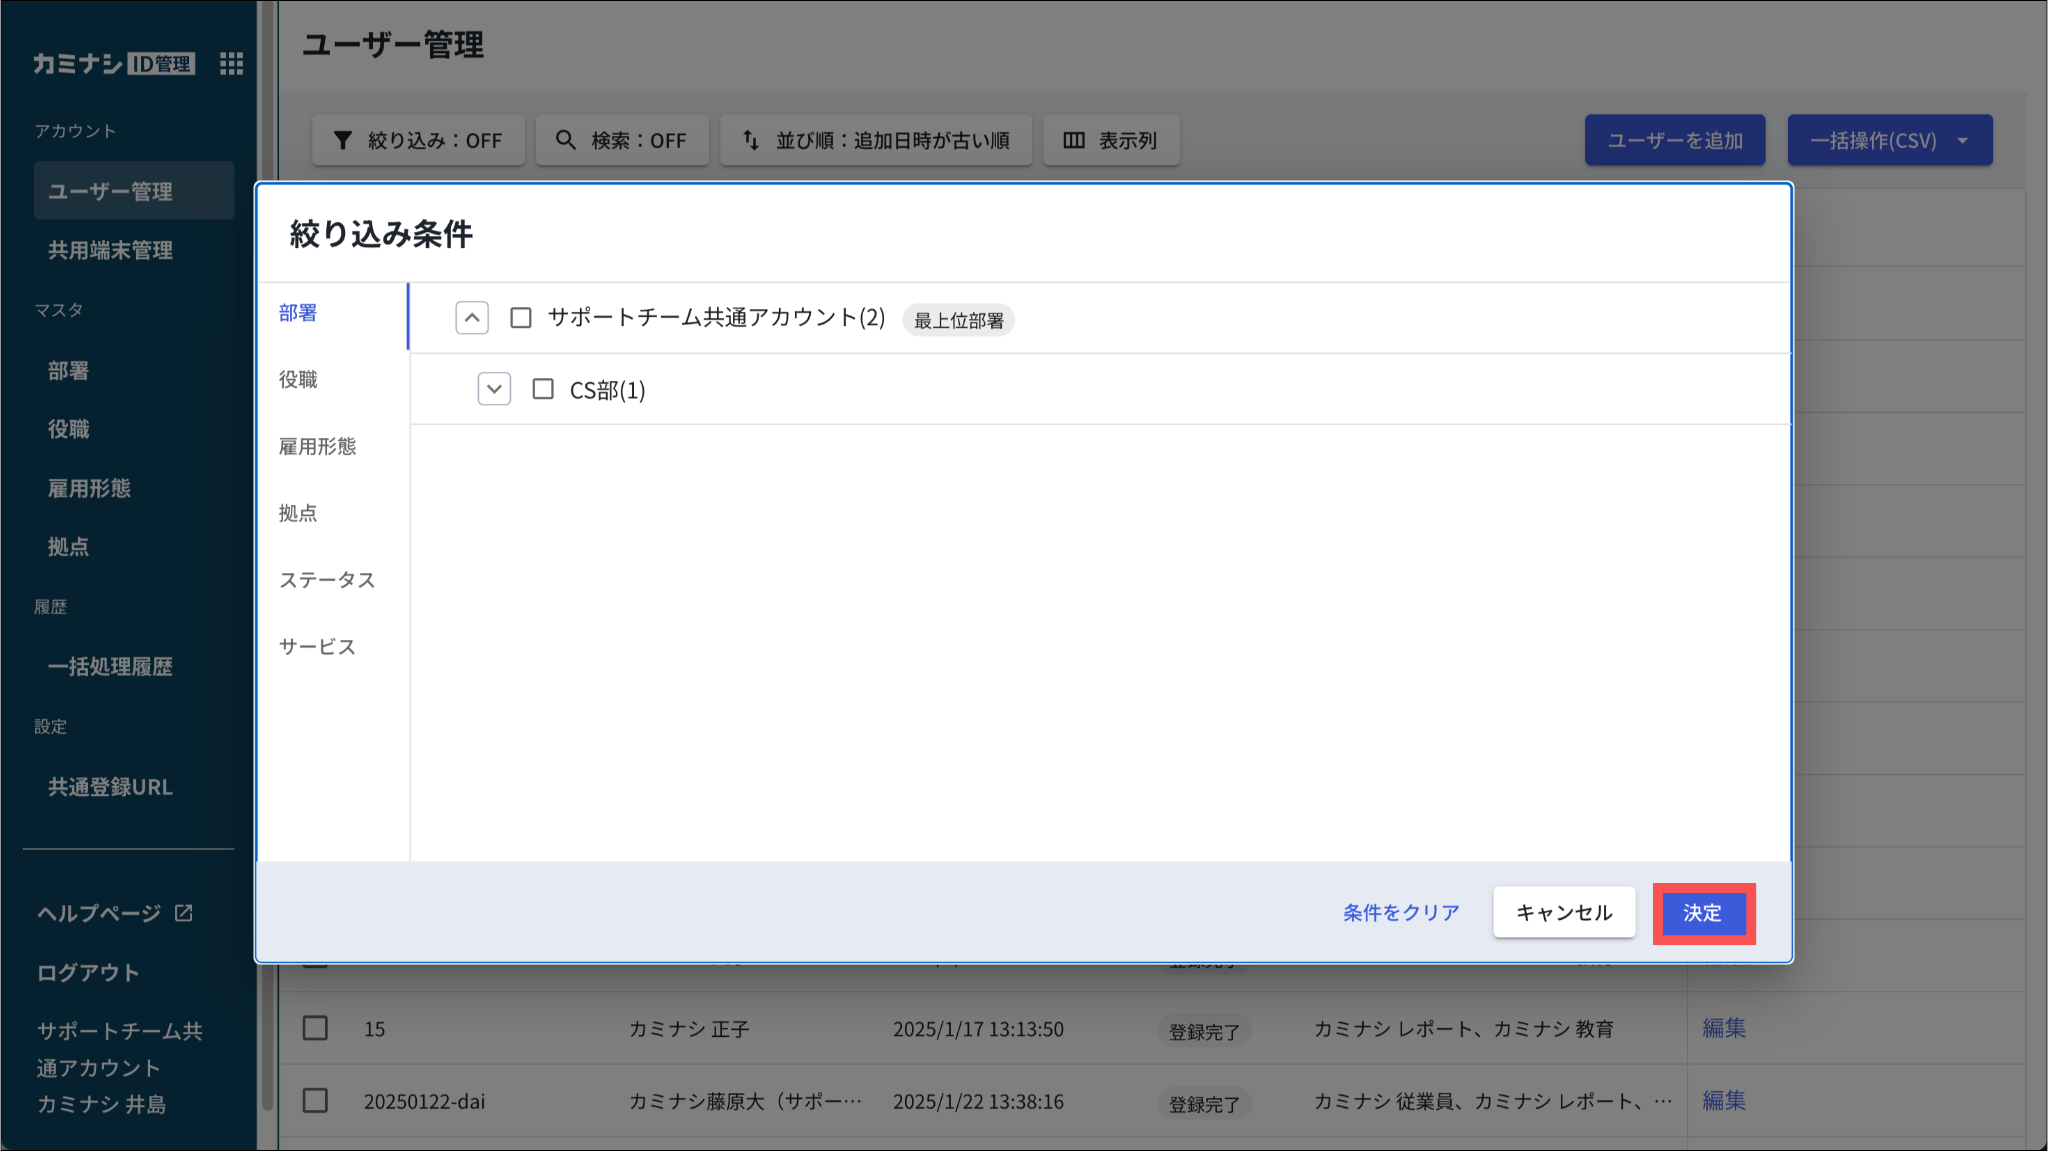Confirm the filter with 決定 button
Viewport: 2048px width, 1151px height.
click(1702, 913)
